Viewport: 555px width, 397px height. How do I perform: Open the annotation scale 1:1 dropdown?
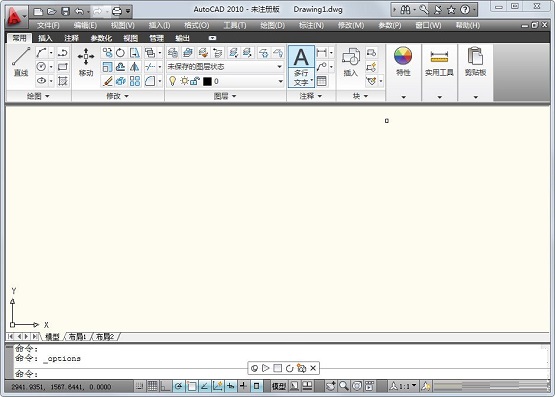404,386
